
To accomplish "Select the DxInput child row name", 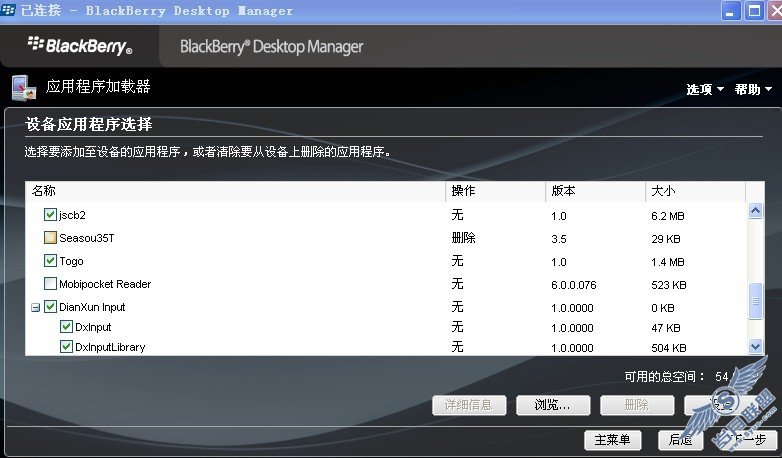I will (93, 327).
